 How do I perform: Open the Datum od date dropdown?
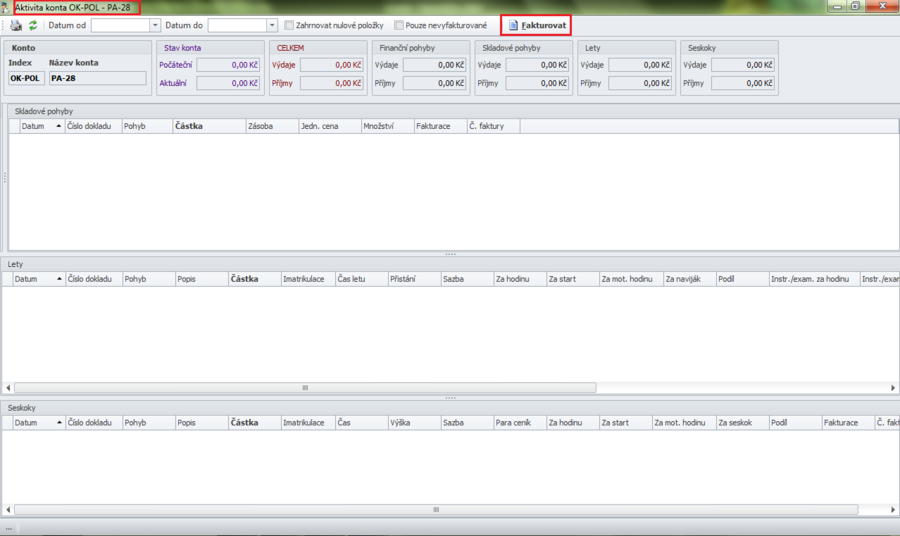pyautogui.click(x=155, y=25)
